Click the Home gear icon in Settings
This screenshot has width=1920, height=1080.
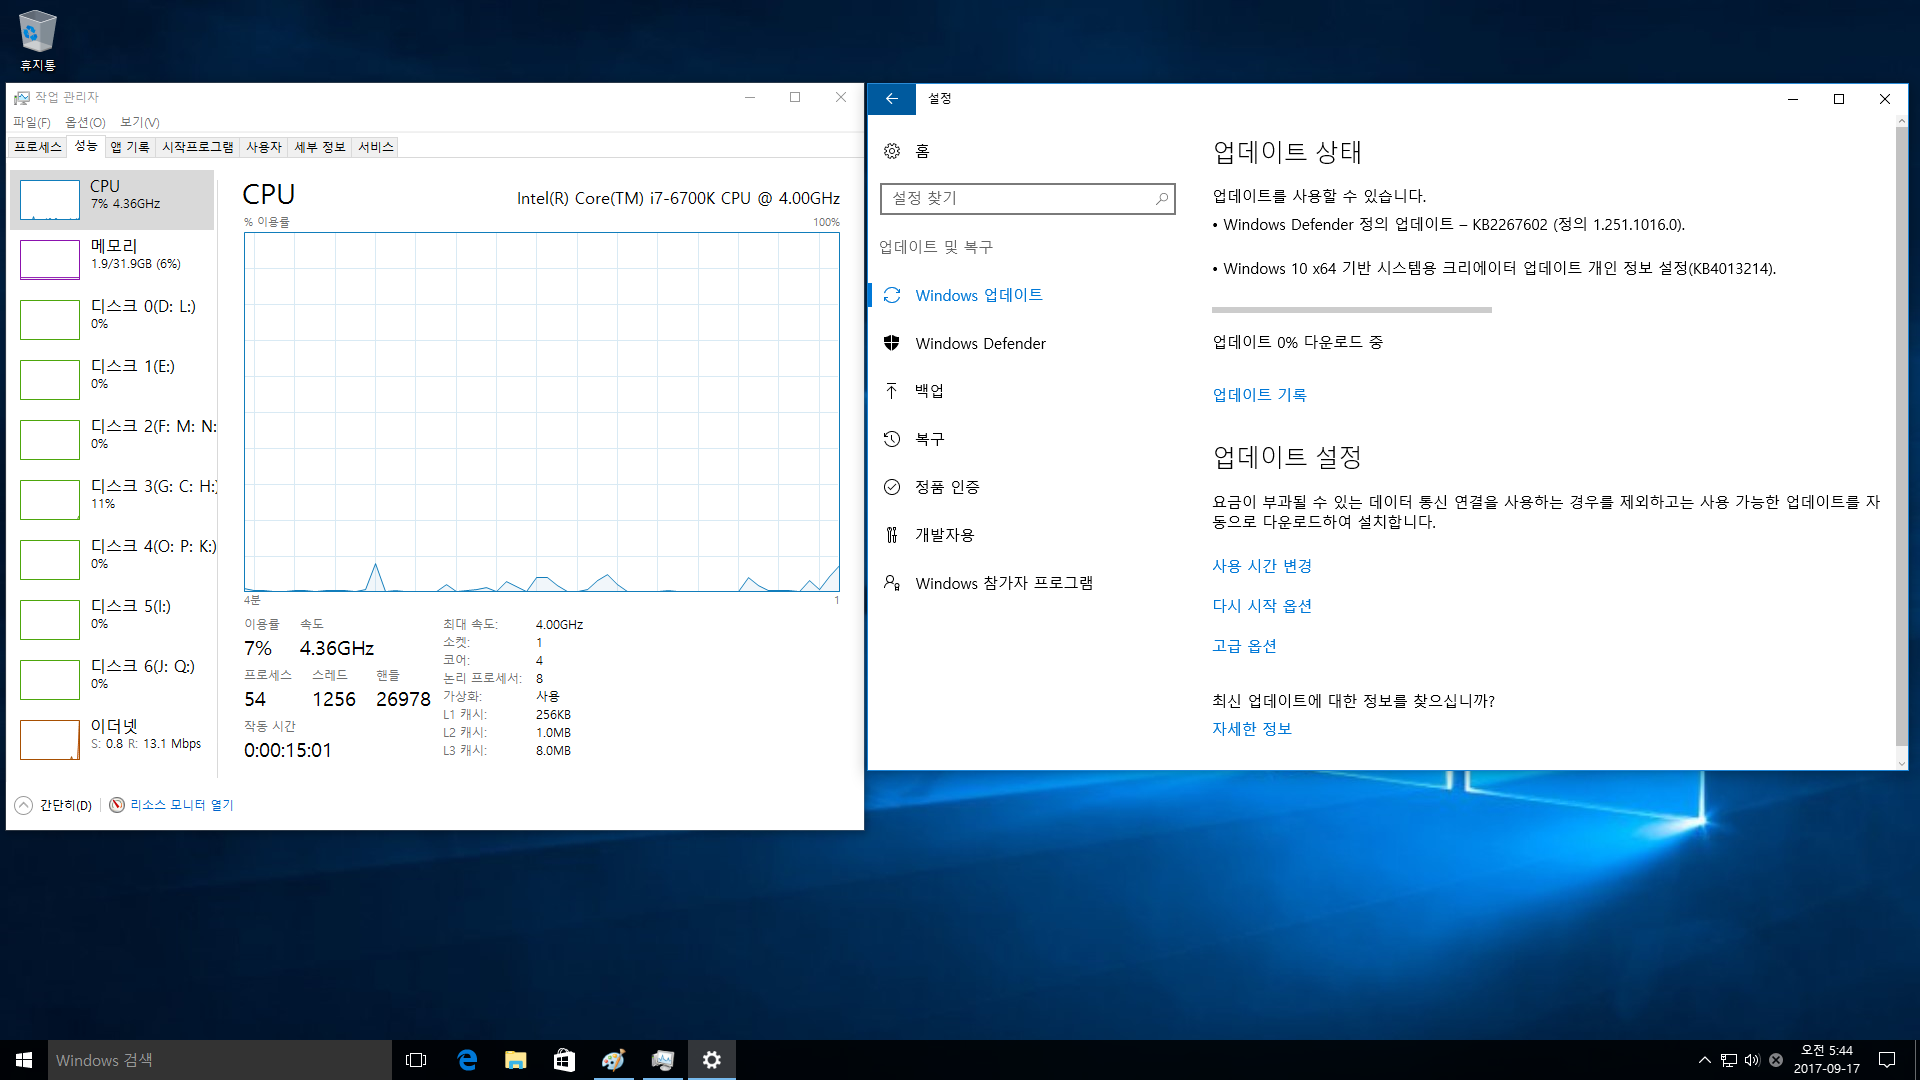click(892, 151)
